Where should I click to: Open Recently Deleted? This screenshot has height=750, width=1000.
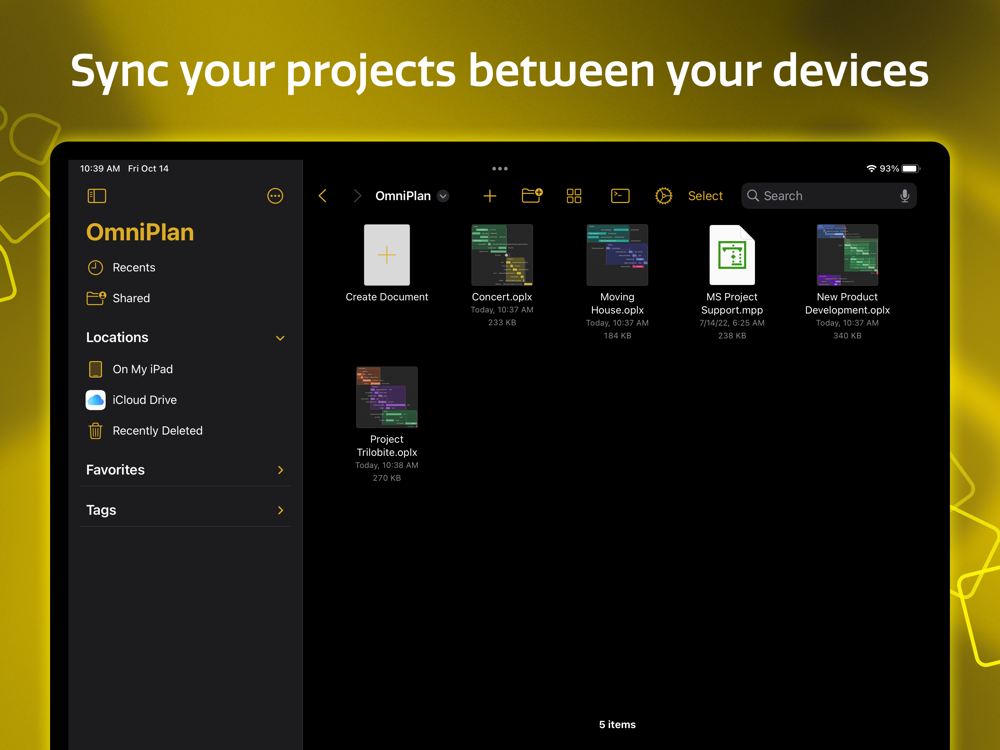tap(185, 430)
